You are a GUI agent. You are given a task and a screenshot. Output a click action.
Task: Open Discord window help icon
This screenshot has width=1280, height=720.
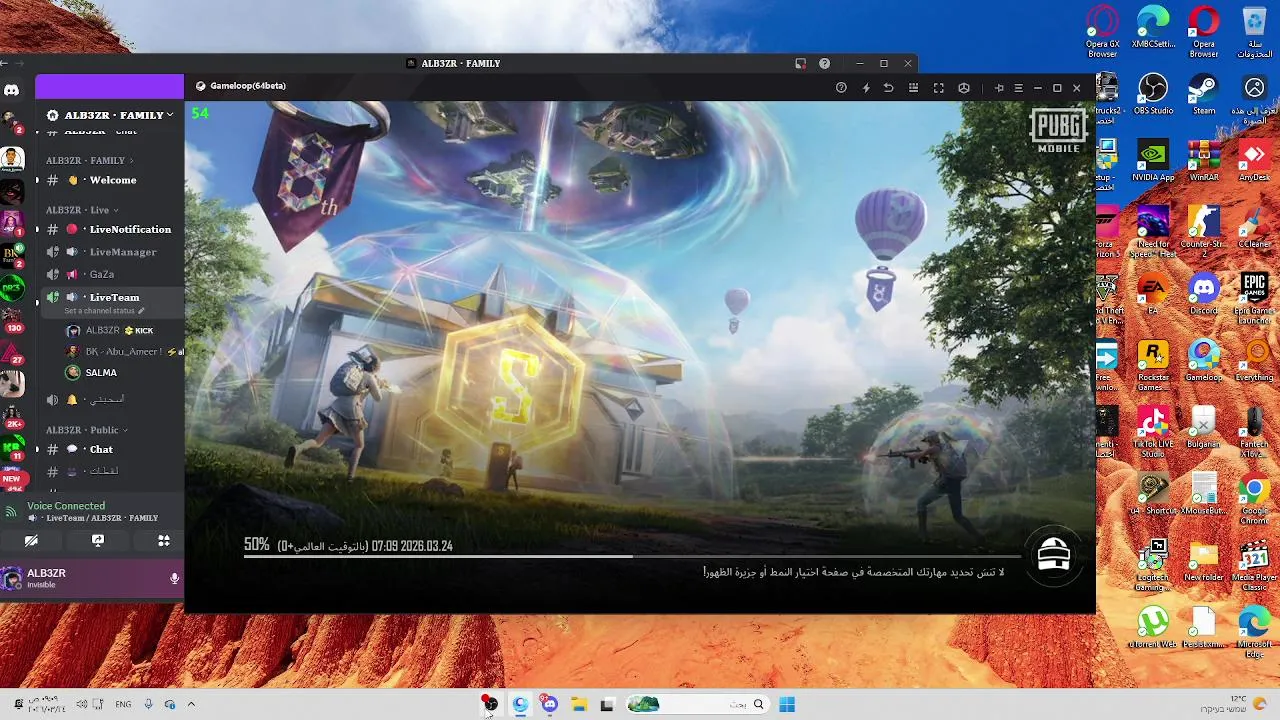[824, 63]
